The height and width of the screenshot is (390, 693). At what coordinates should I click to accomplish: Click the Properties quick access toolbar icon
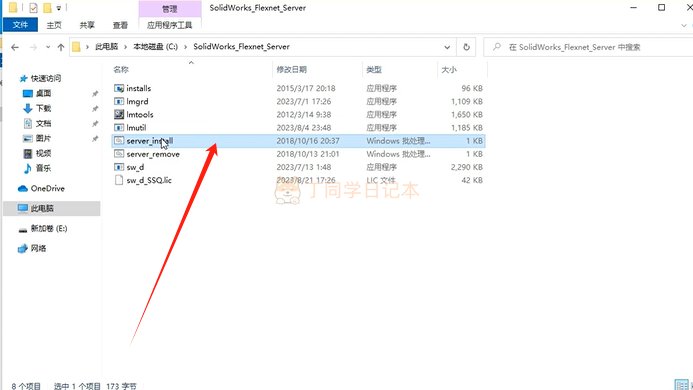tap(34, 8)
